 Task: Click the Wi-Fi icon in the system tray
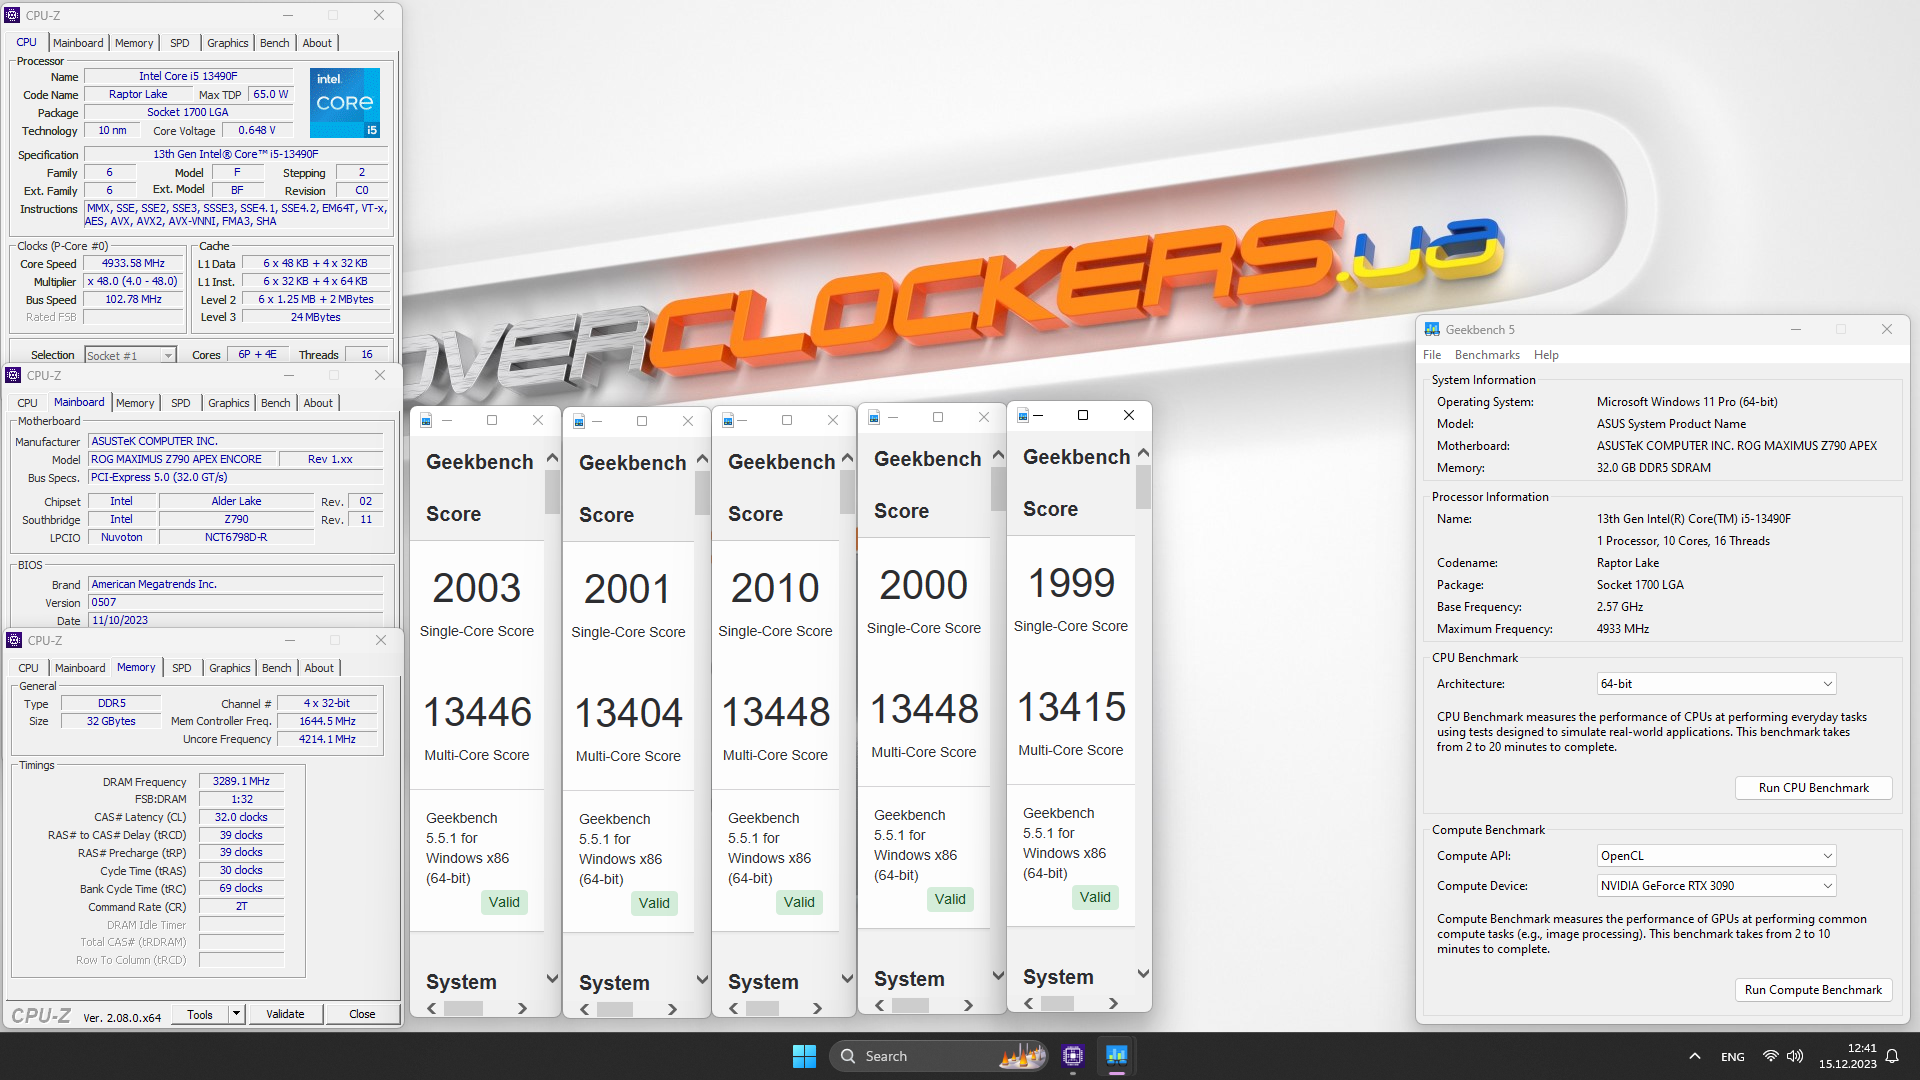(x=1770, y=1055)
